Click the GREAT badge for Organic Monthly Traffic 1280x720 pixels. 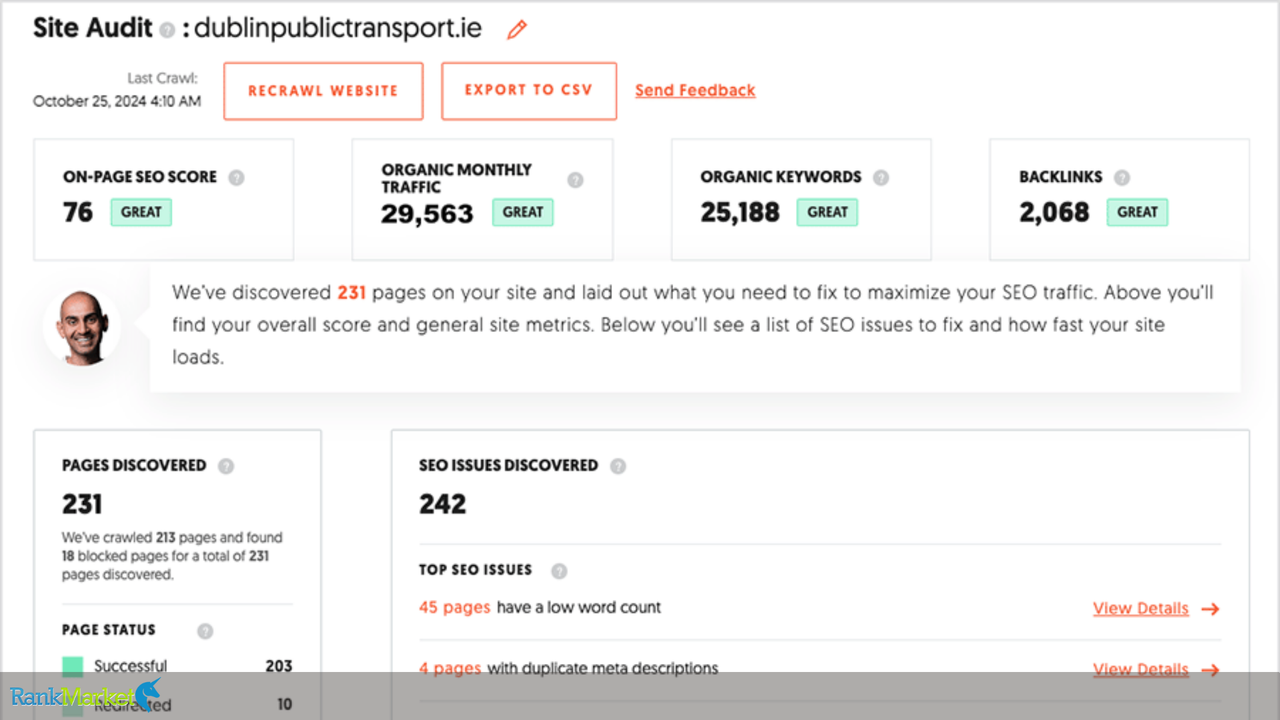[523, 212]
